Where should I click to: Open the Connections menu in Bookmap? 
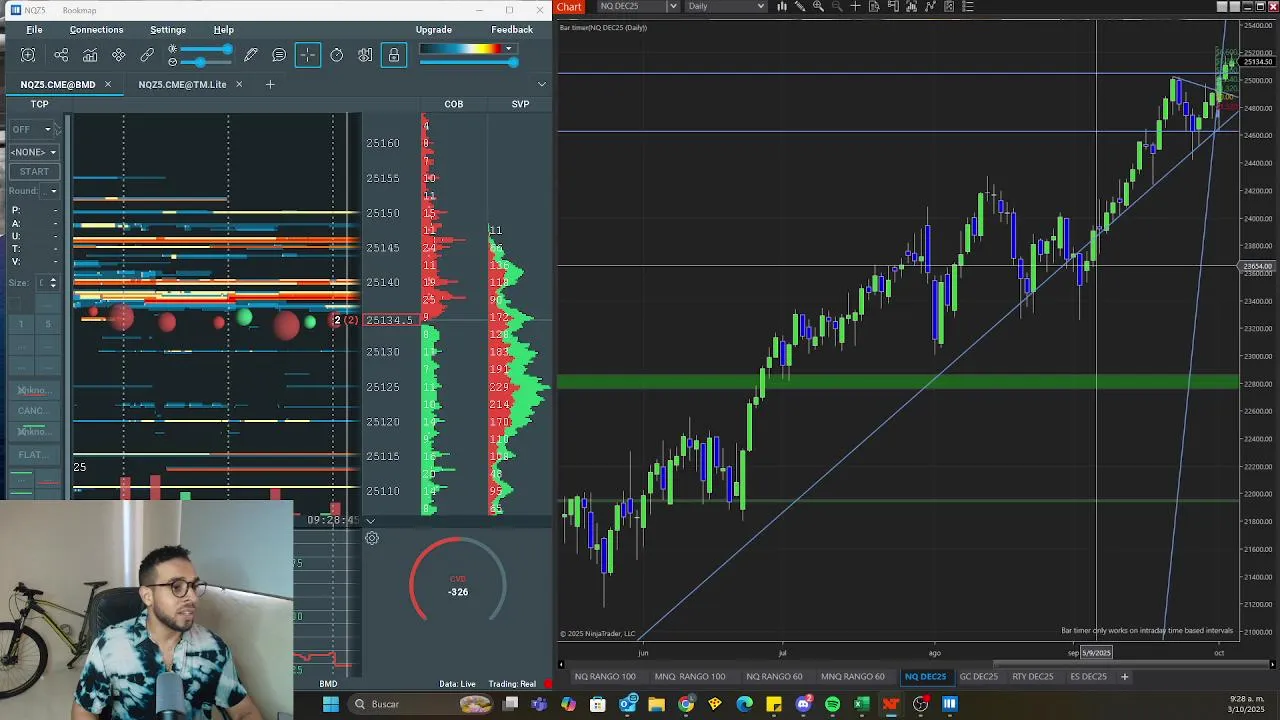point(96,30)
